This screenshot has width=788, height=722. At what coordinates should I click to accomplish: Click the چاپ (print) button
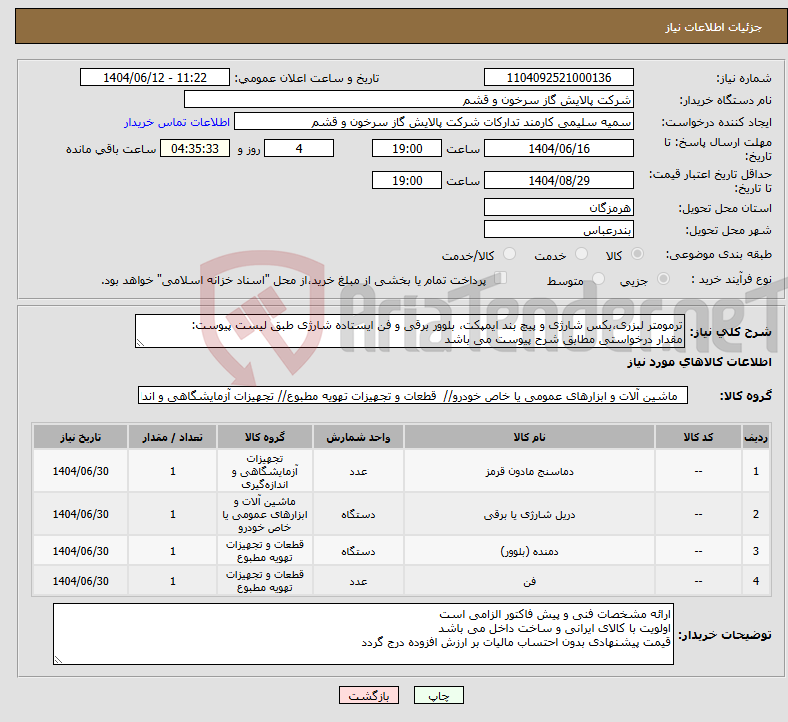pyautogui.click(x=438, y=695)
